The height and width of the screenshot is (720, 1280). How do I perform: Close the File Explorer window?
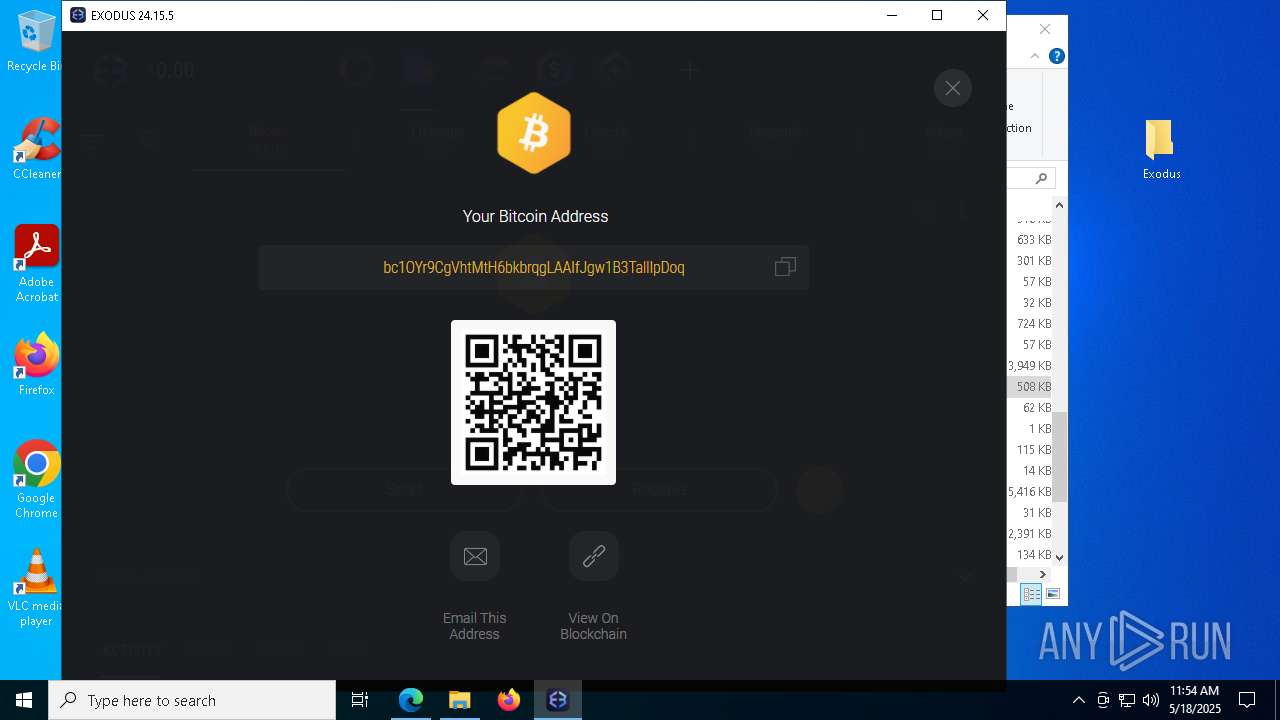[x=1045, y=29]
